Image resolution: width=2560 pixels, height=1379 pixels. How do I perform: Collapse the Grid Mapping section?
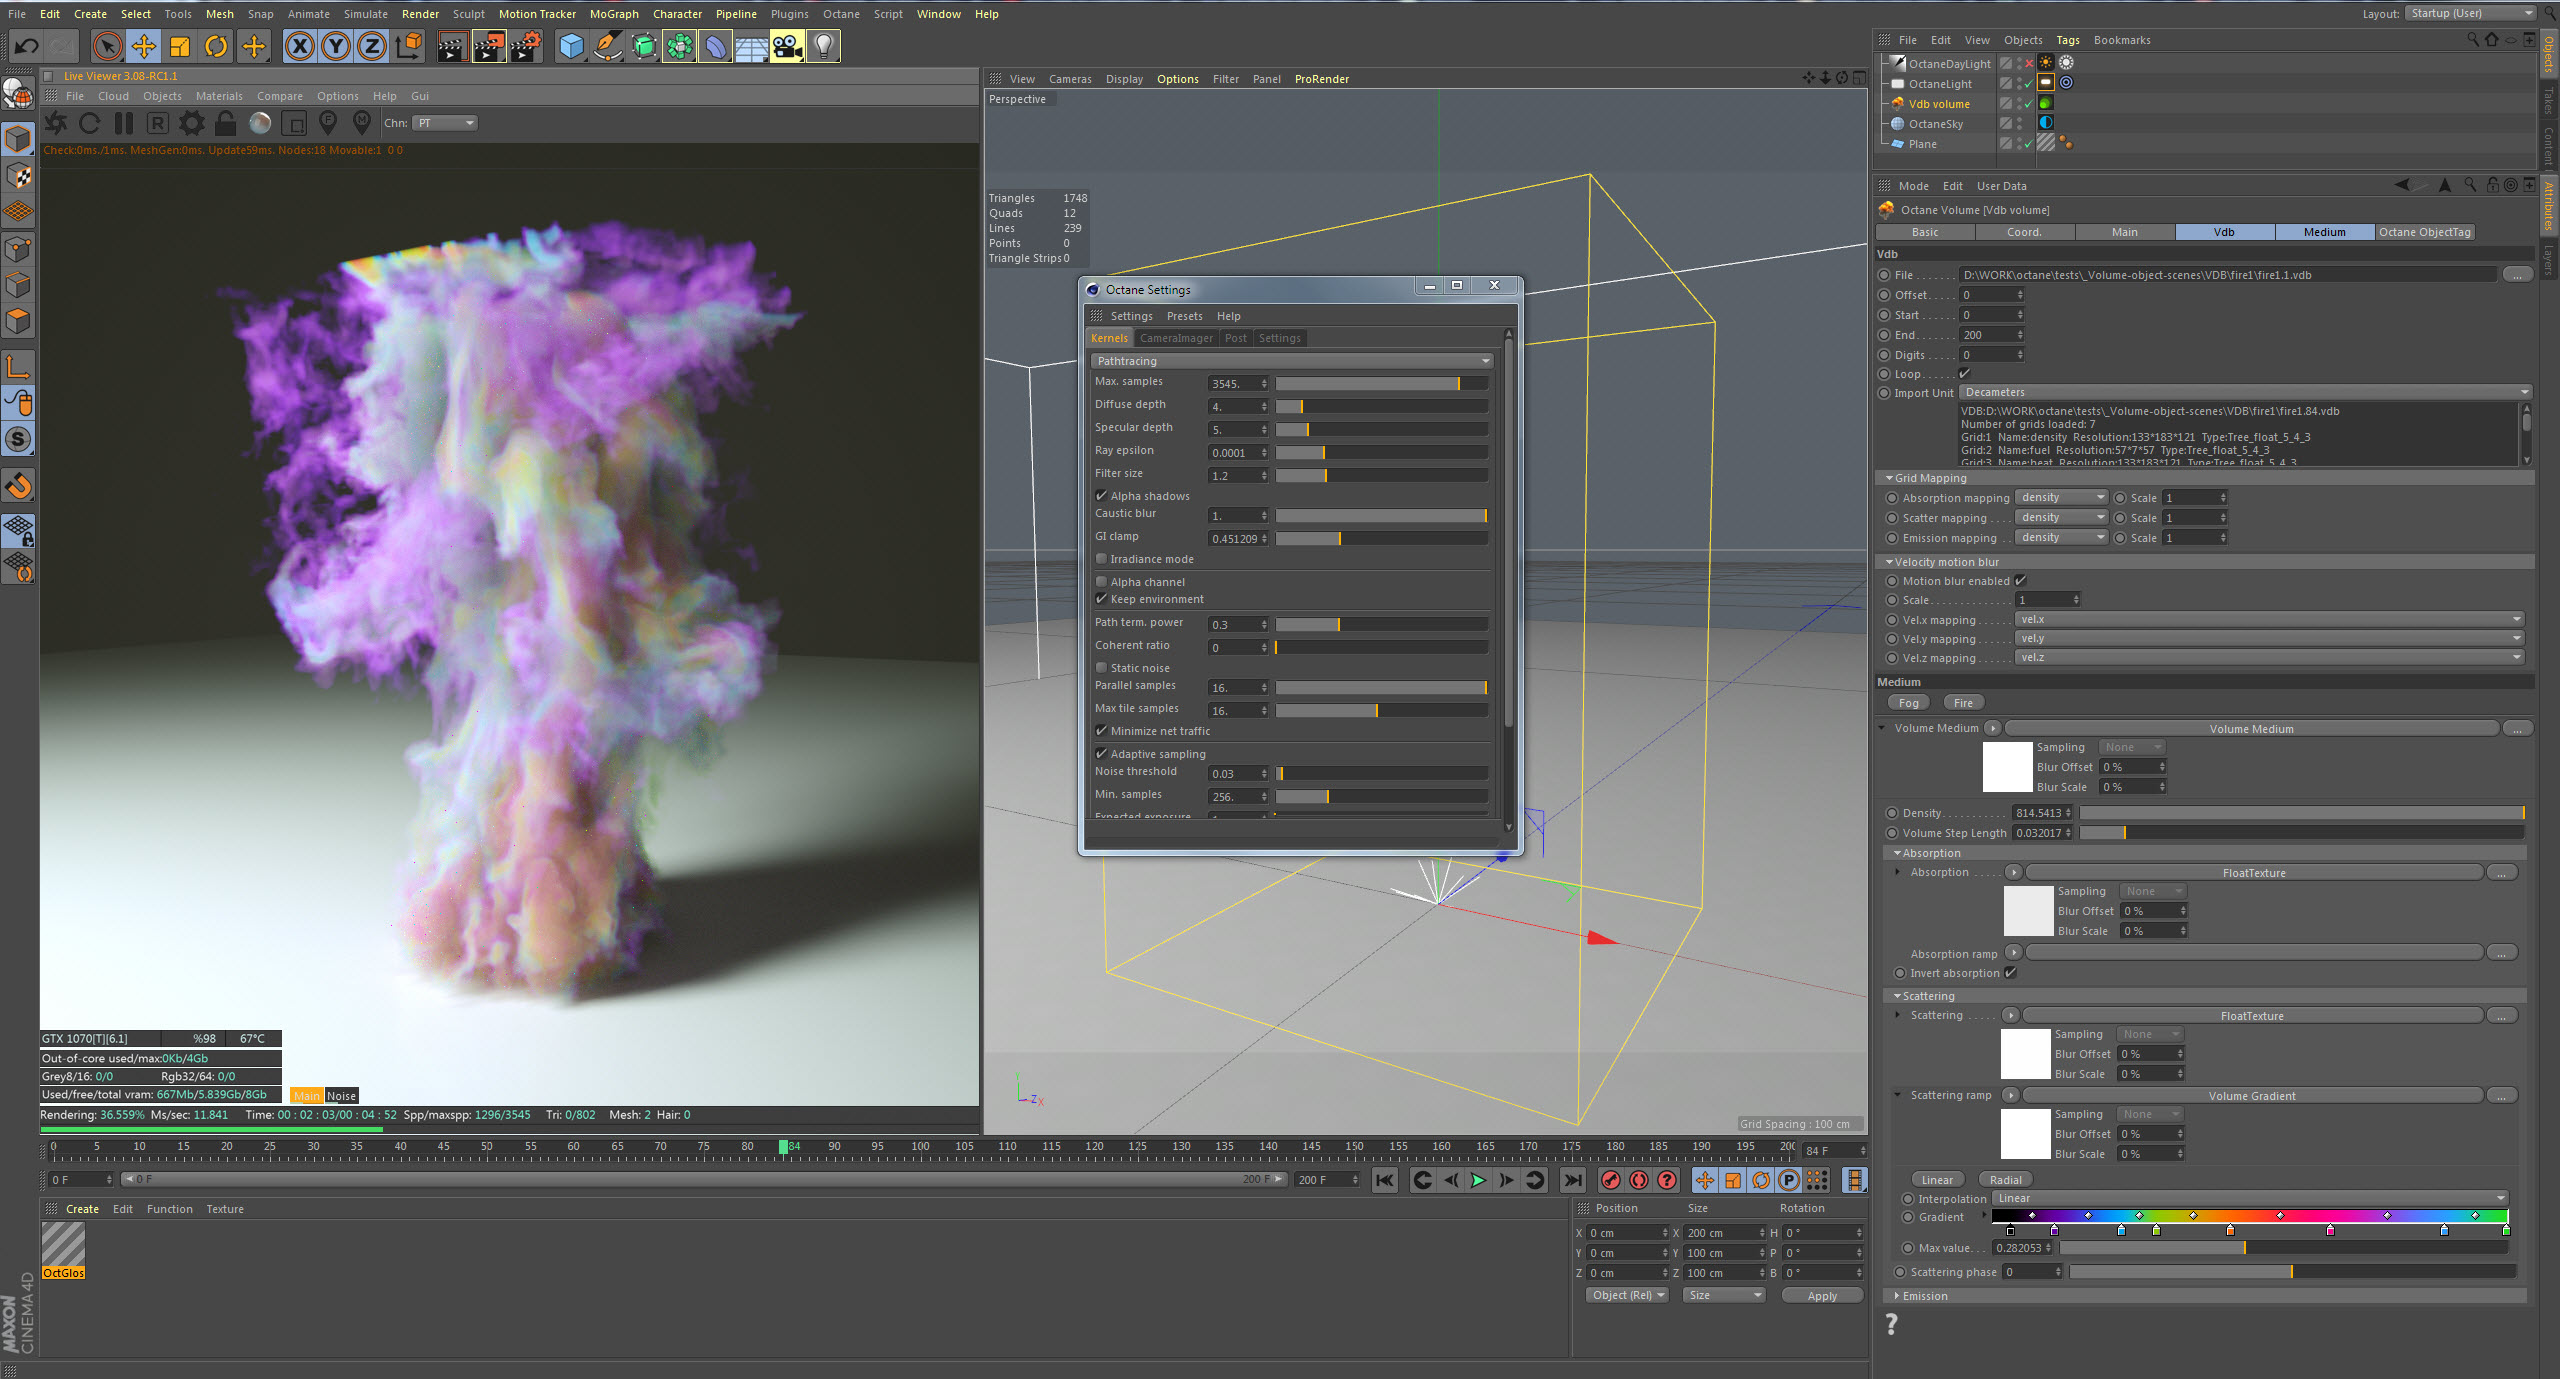point(1889,478)
